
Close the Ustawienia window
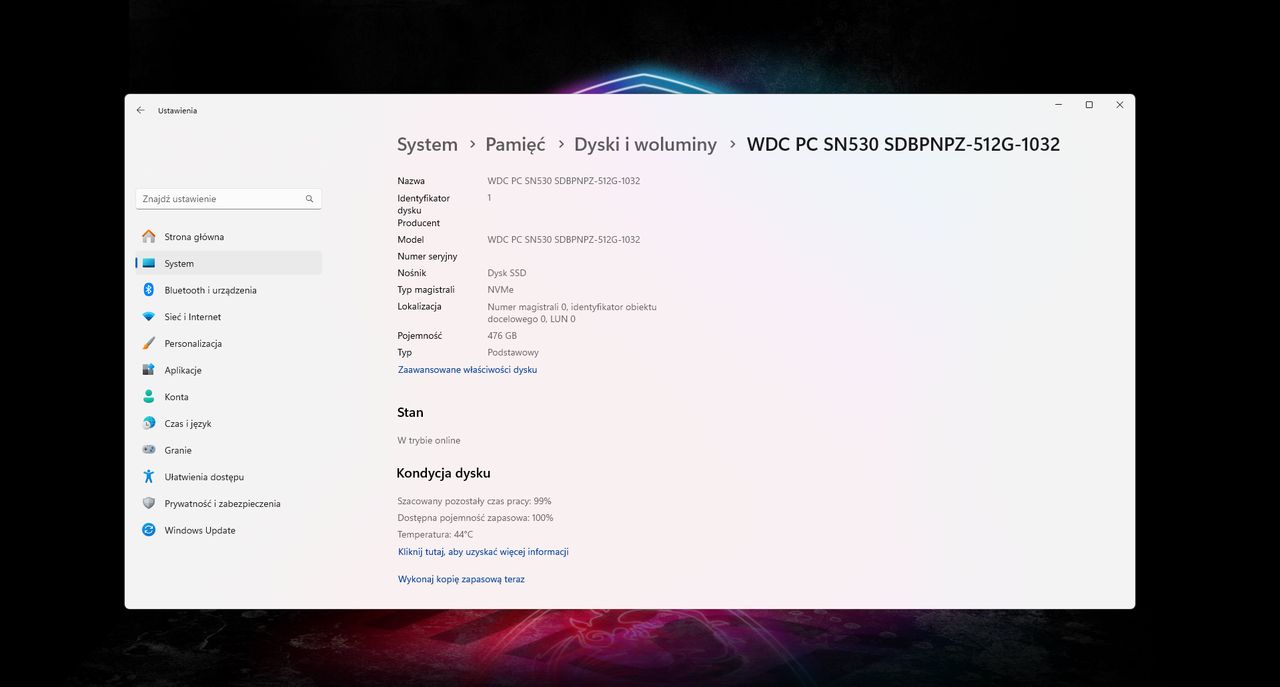coord(1120,105)
